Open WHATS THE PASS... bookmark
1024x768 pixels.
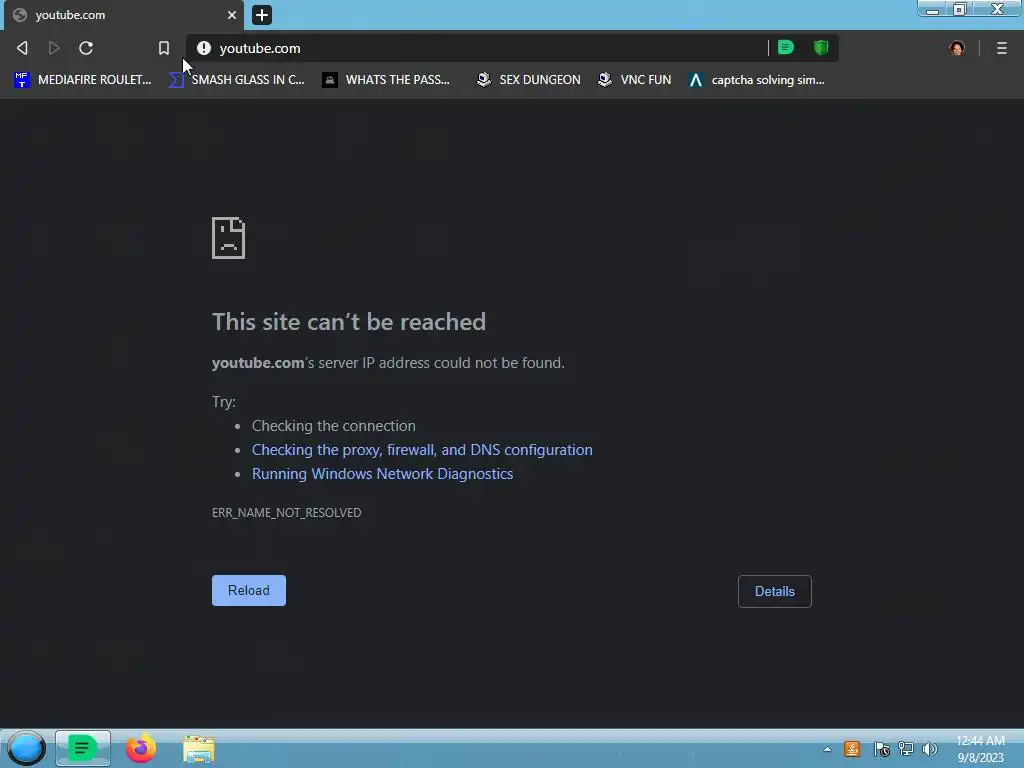tap(387, 80)
